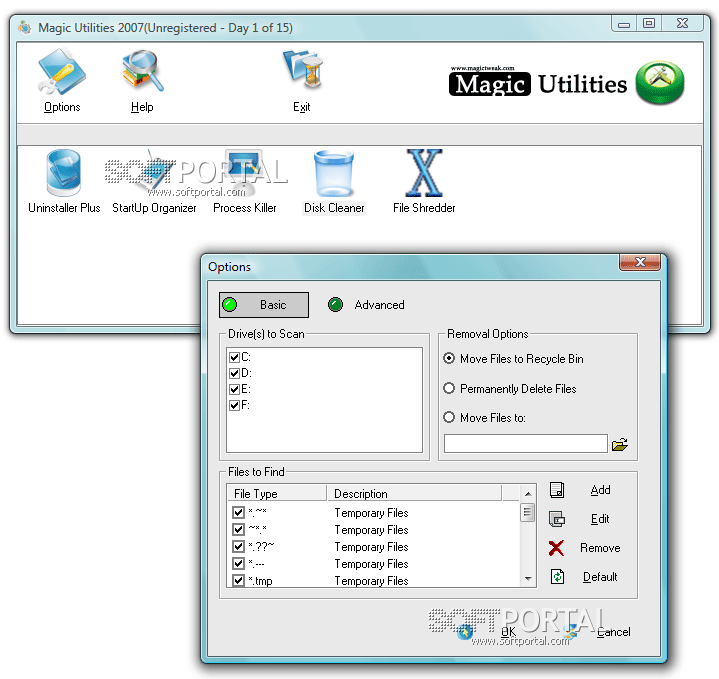Toggle the *.--- file type checkbox
This screenshot has width=719, height=679.
pyautogui.click(x=238, y=563)
